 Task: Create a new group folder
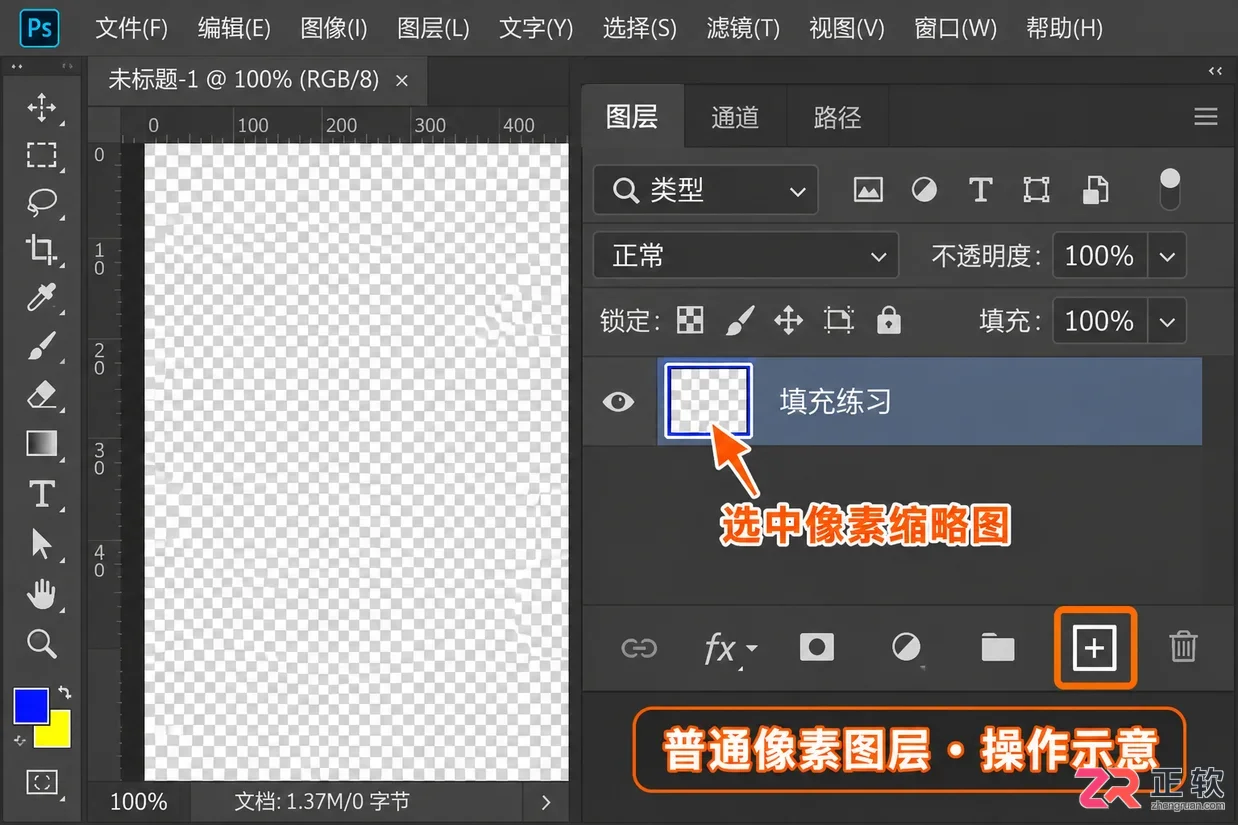coord(998,648)
